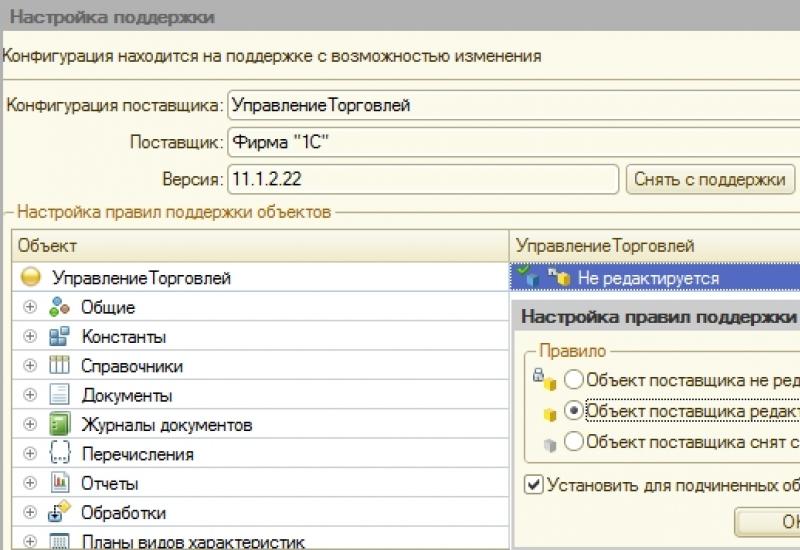Viewport: 800px width, 550px height.
Task: Click the Константы icon in tree
Action: (x=60, y=337)
